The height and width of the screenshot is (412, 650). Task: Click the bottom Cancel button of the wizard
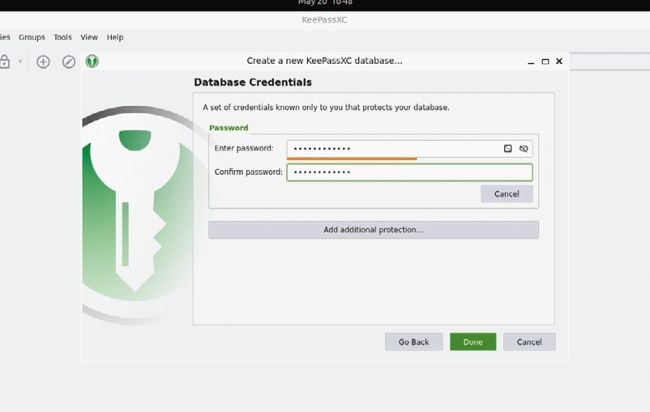tap(529, 342)
